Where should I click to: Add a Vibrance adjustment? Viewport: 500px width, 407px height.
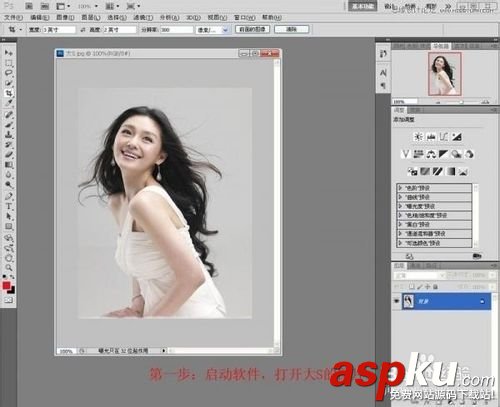(x=405, y=154)
